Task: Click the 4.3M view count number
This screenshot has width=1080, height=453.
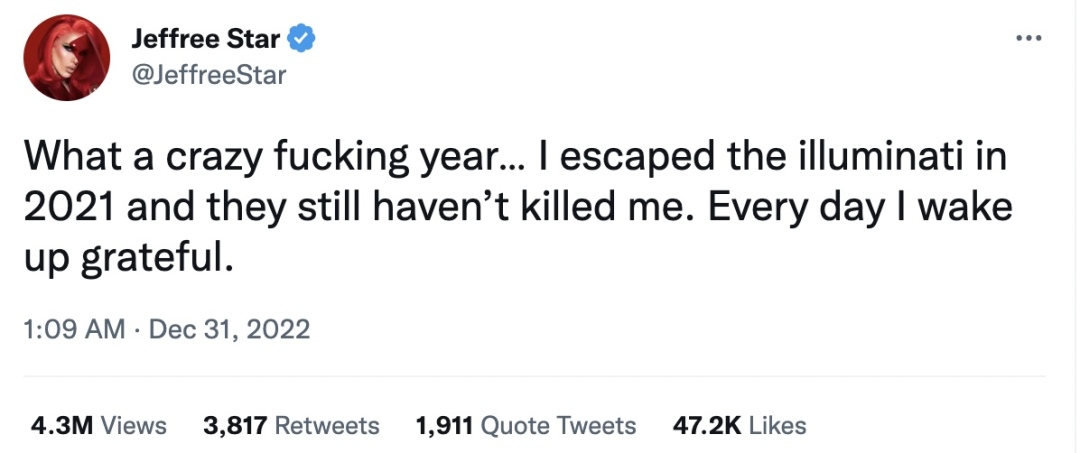Action: [62, 425]
